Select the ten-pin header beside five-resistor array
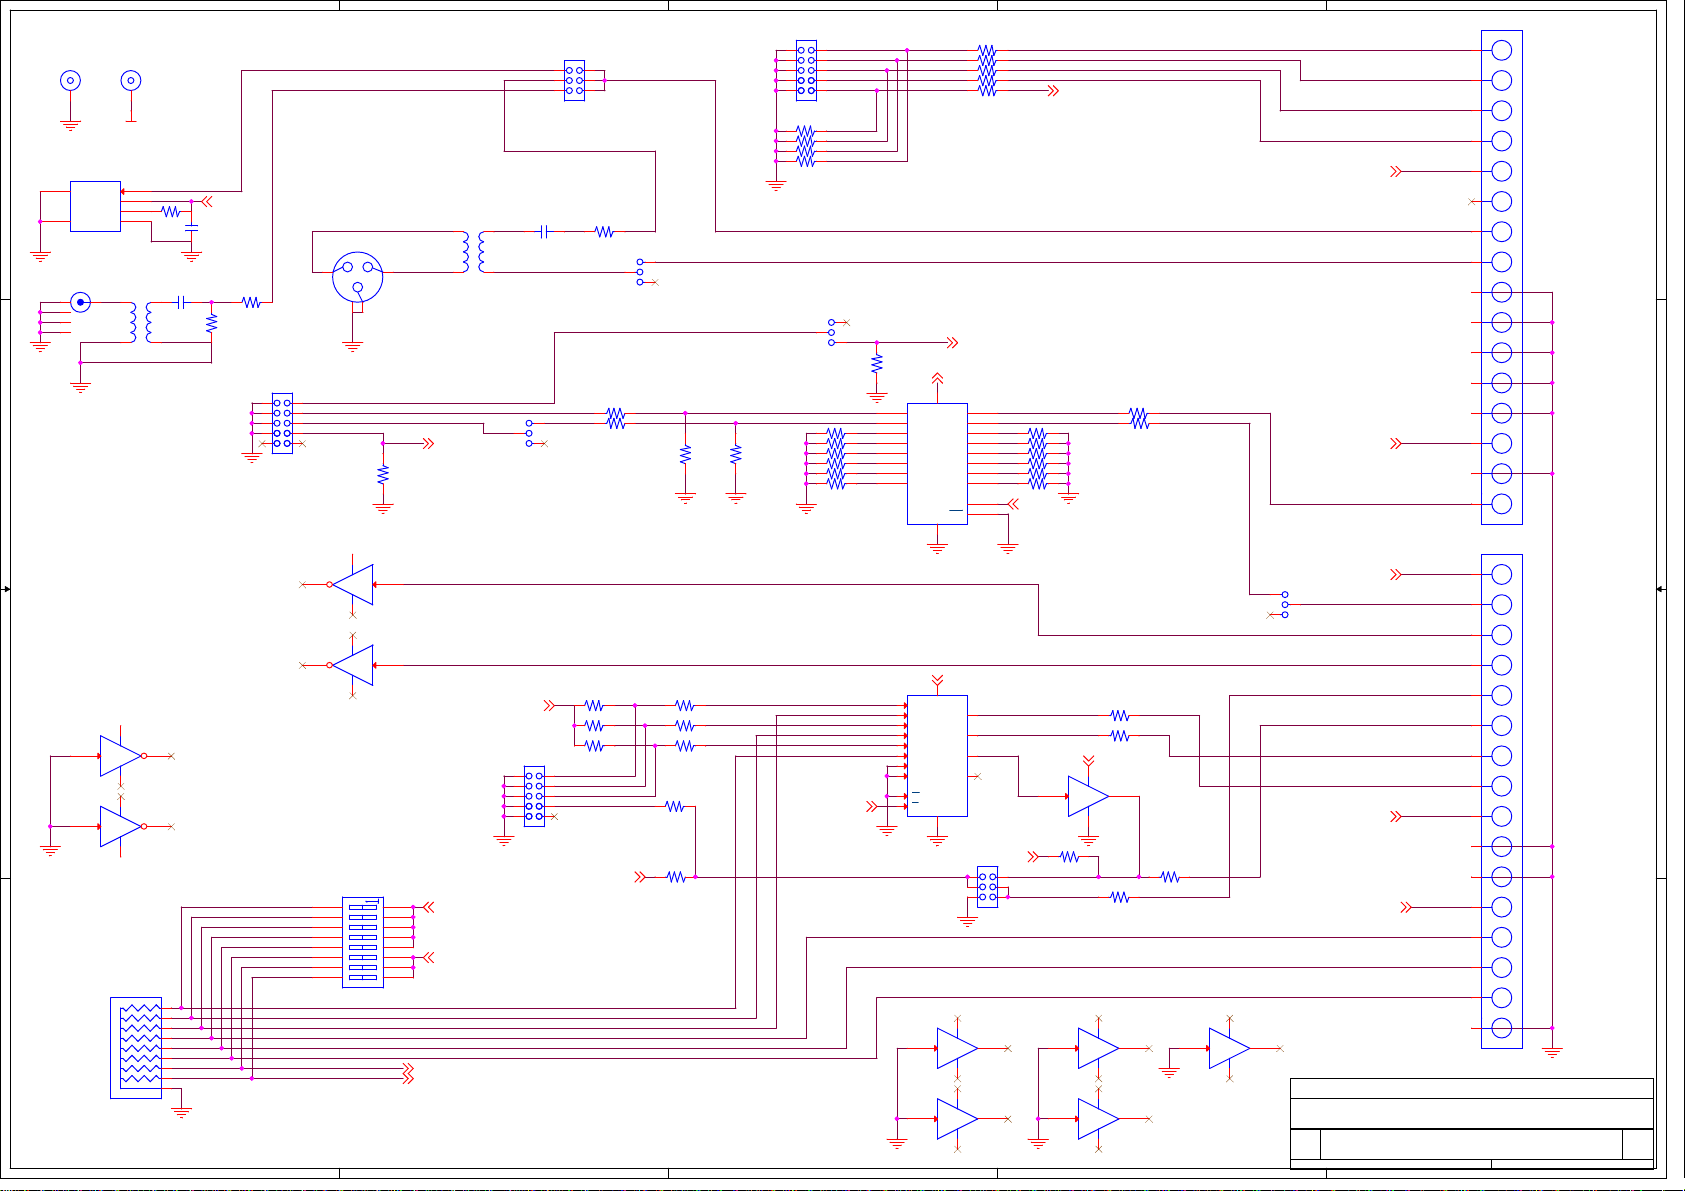This screenshot has height=1191, width=1685. pyautogui.click(x=806, y=70)
